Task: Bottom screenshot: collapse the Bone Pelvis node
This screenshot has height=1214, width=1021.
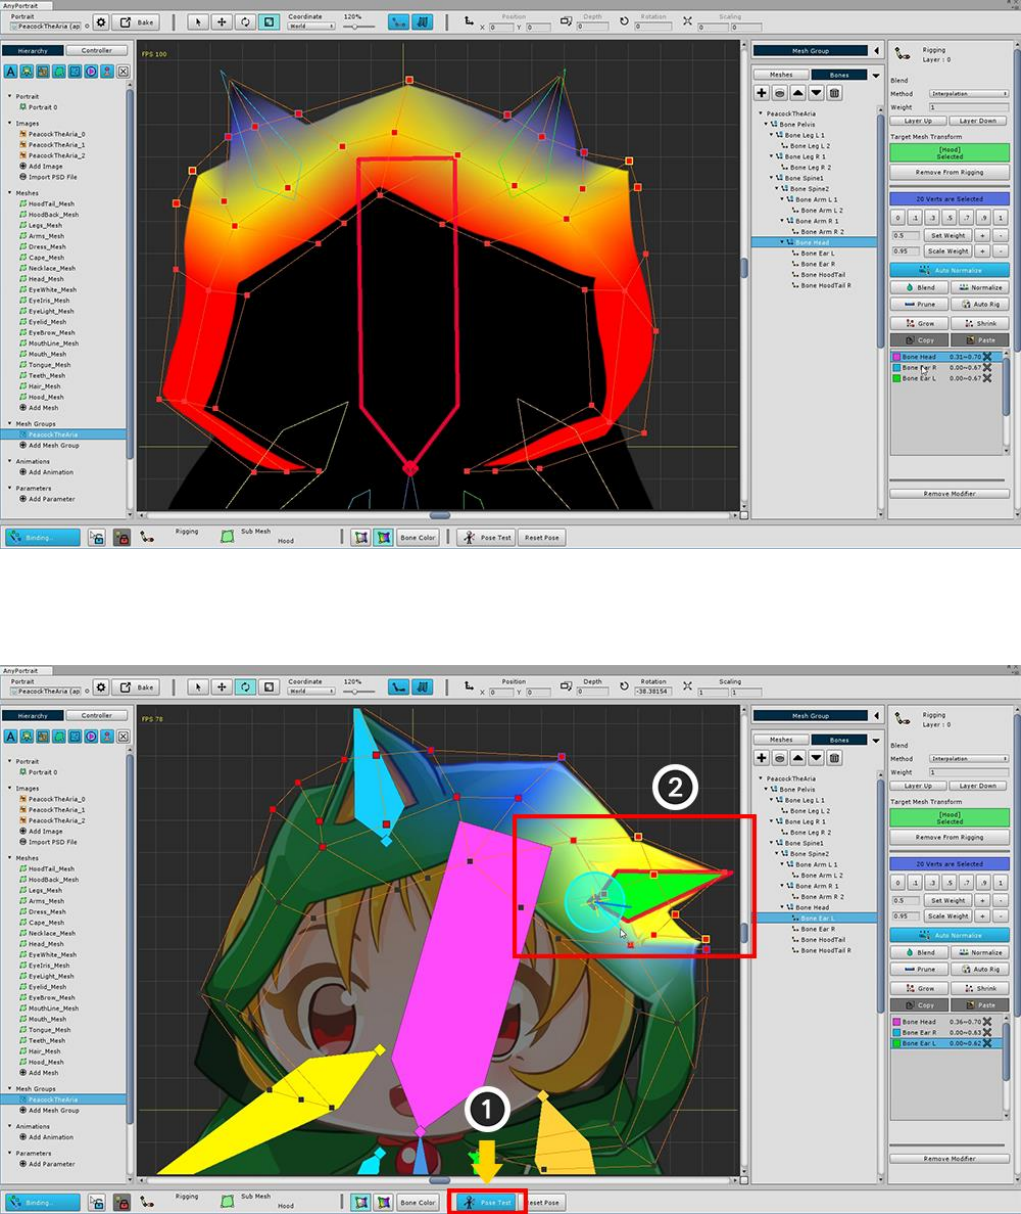Action: click(768, 790)
